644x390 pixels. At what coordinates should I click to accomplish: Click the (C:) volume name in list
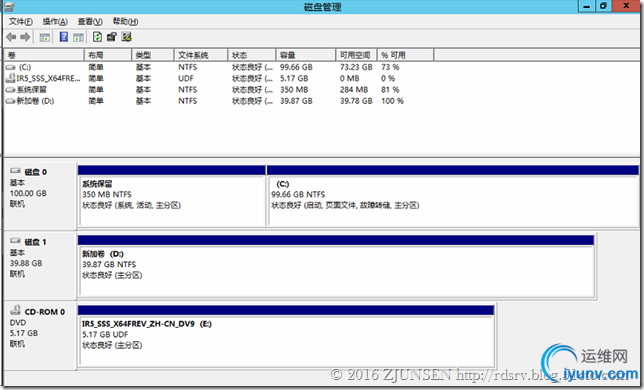pos(25,67)
